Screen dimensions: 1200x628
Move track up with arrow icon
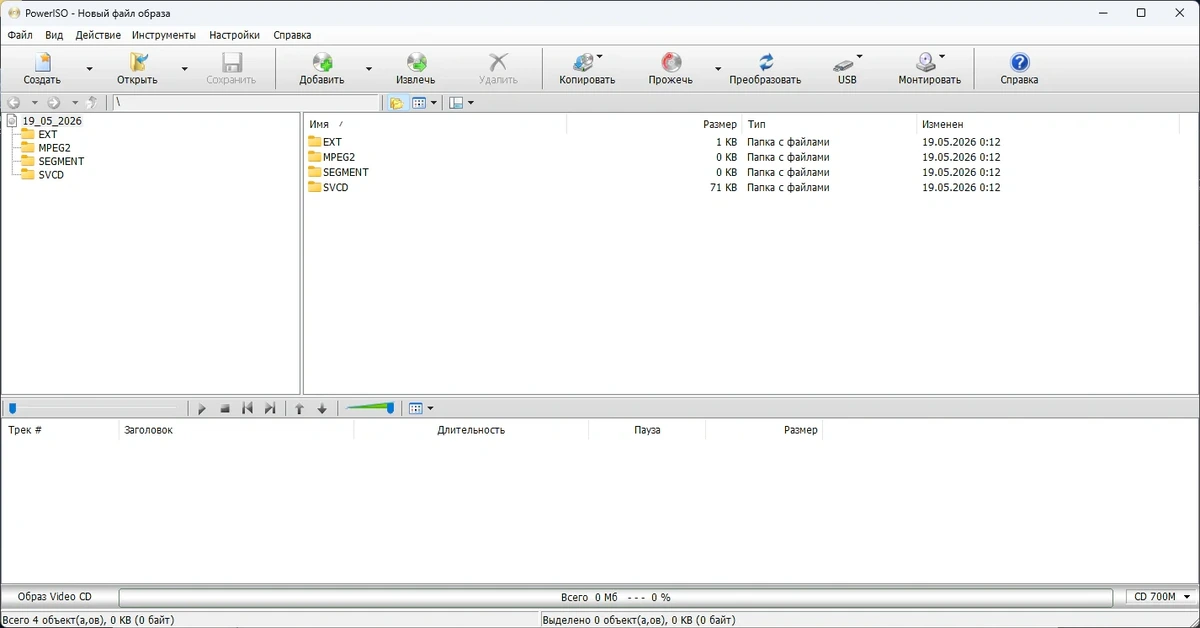[299, 408]
